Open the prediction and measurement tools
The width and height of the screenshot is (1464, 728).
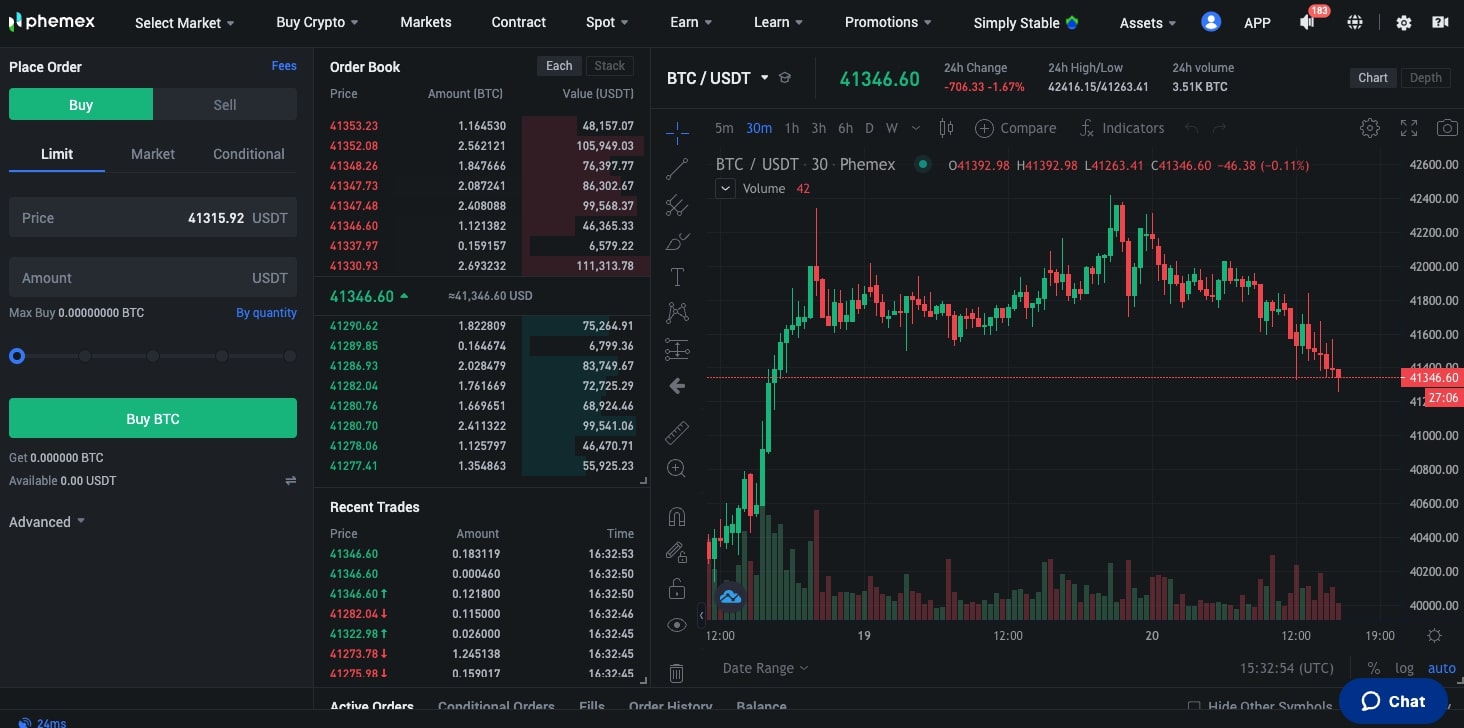(x=677, y=349)
